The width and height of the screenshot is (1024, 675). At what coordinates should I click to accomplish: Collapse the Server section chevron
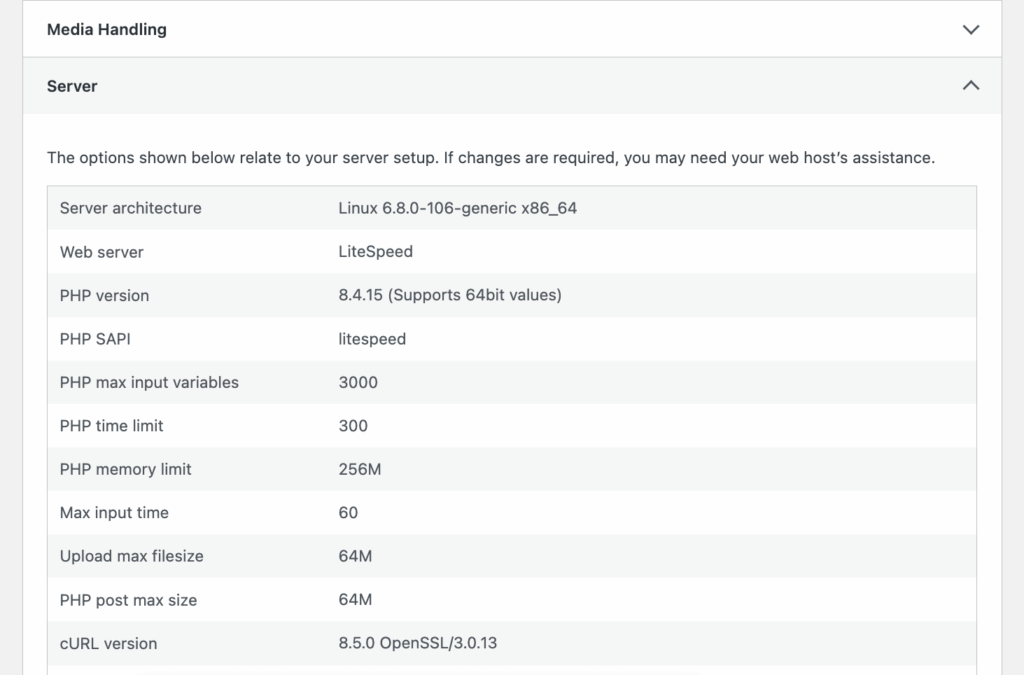coord(970,86)
